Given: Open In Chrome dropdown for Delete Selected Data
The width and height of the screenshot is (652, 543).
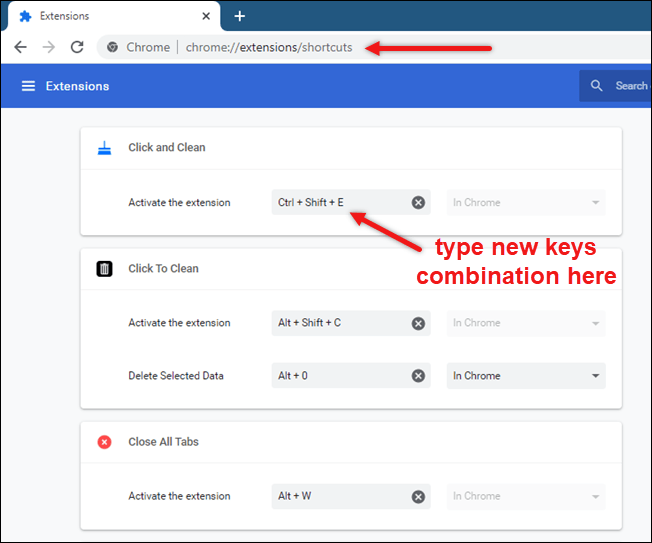Looking at the screenshot, I should [x=526, y=376].
